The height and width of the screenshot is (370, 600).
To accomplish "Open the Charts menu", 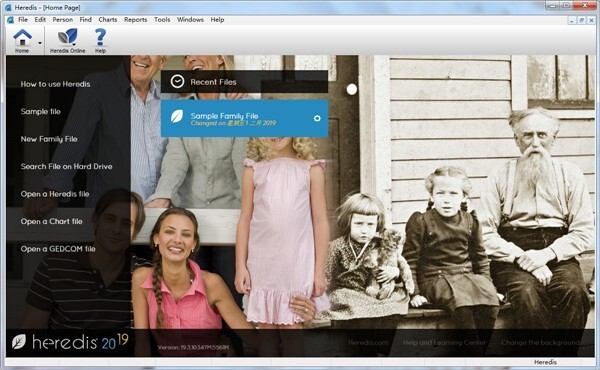I will (x=108, y=20).
